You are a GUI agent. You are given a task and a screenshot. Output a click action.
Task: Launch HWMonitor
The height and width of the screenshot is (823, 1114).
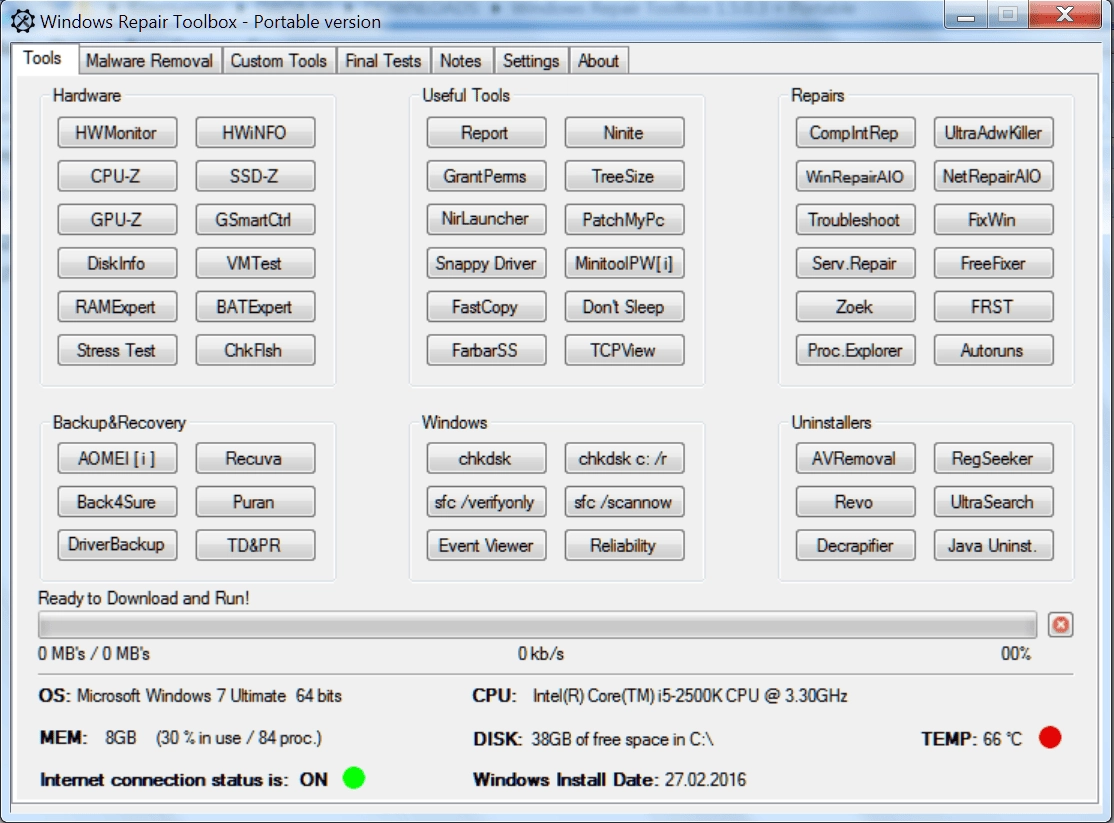[117, 133]
